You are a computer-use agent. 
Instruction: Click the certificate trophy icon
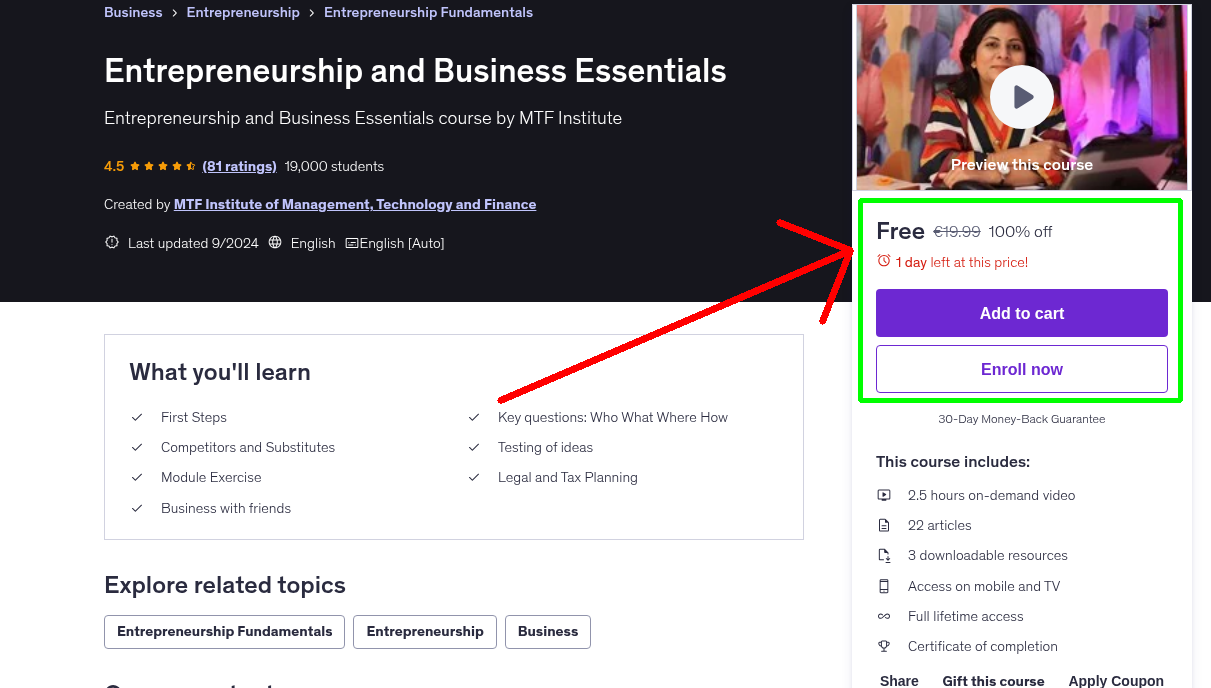884,646
